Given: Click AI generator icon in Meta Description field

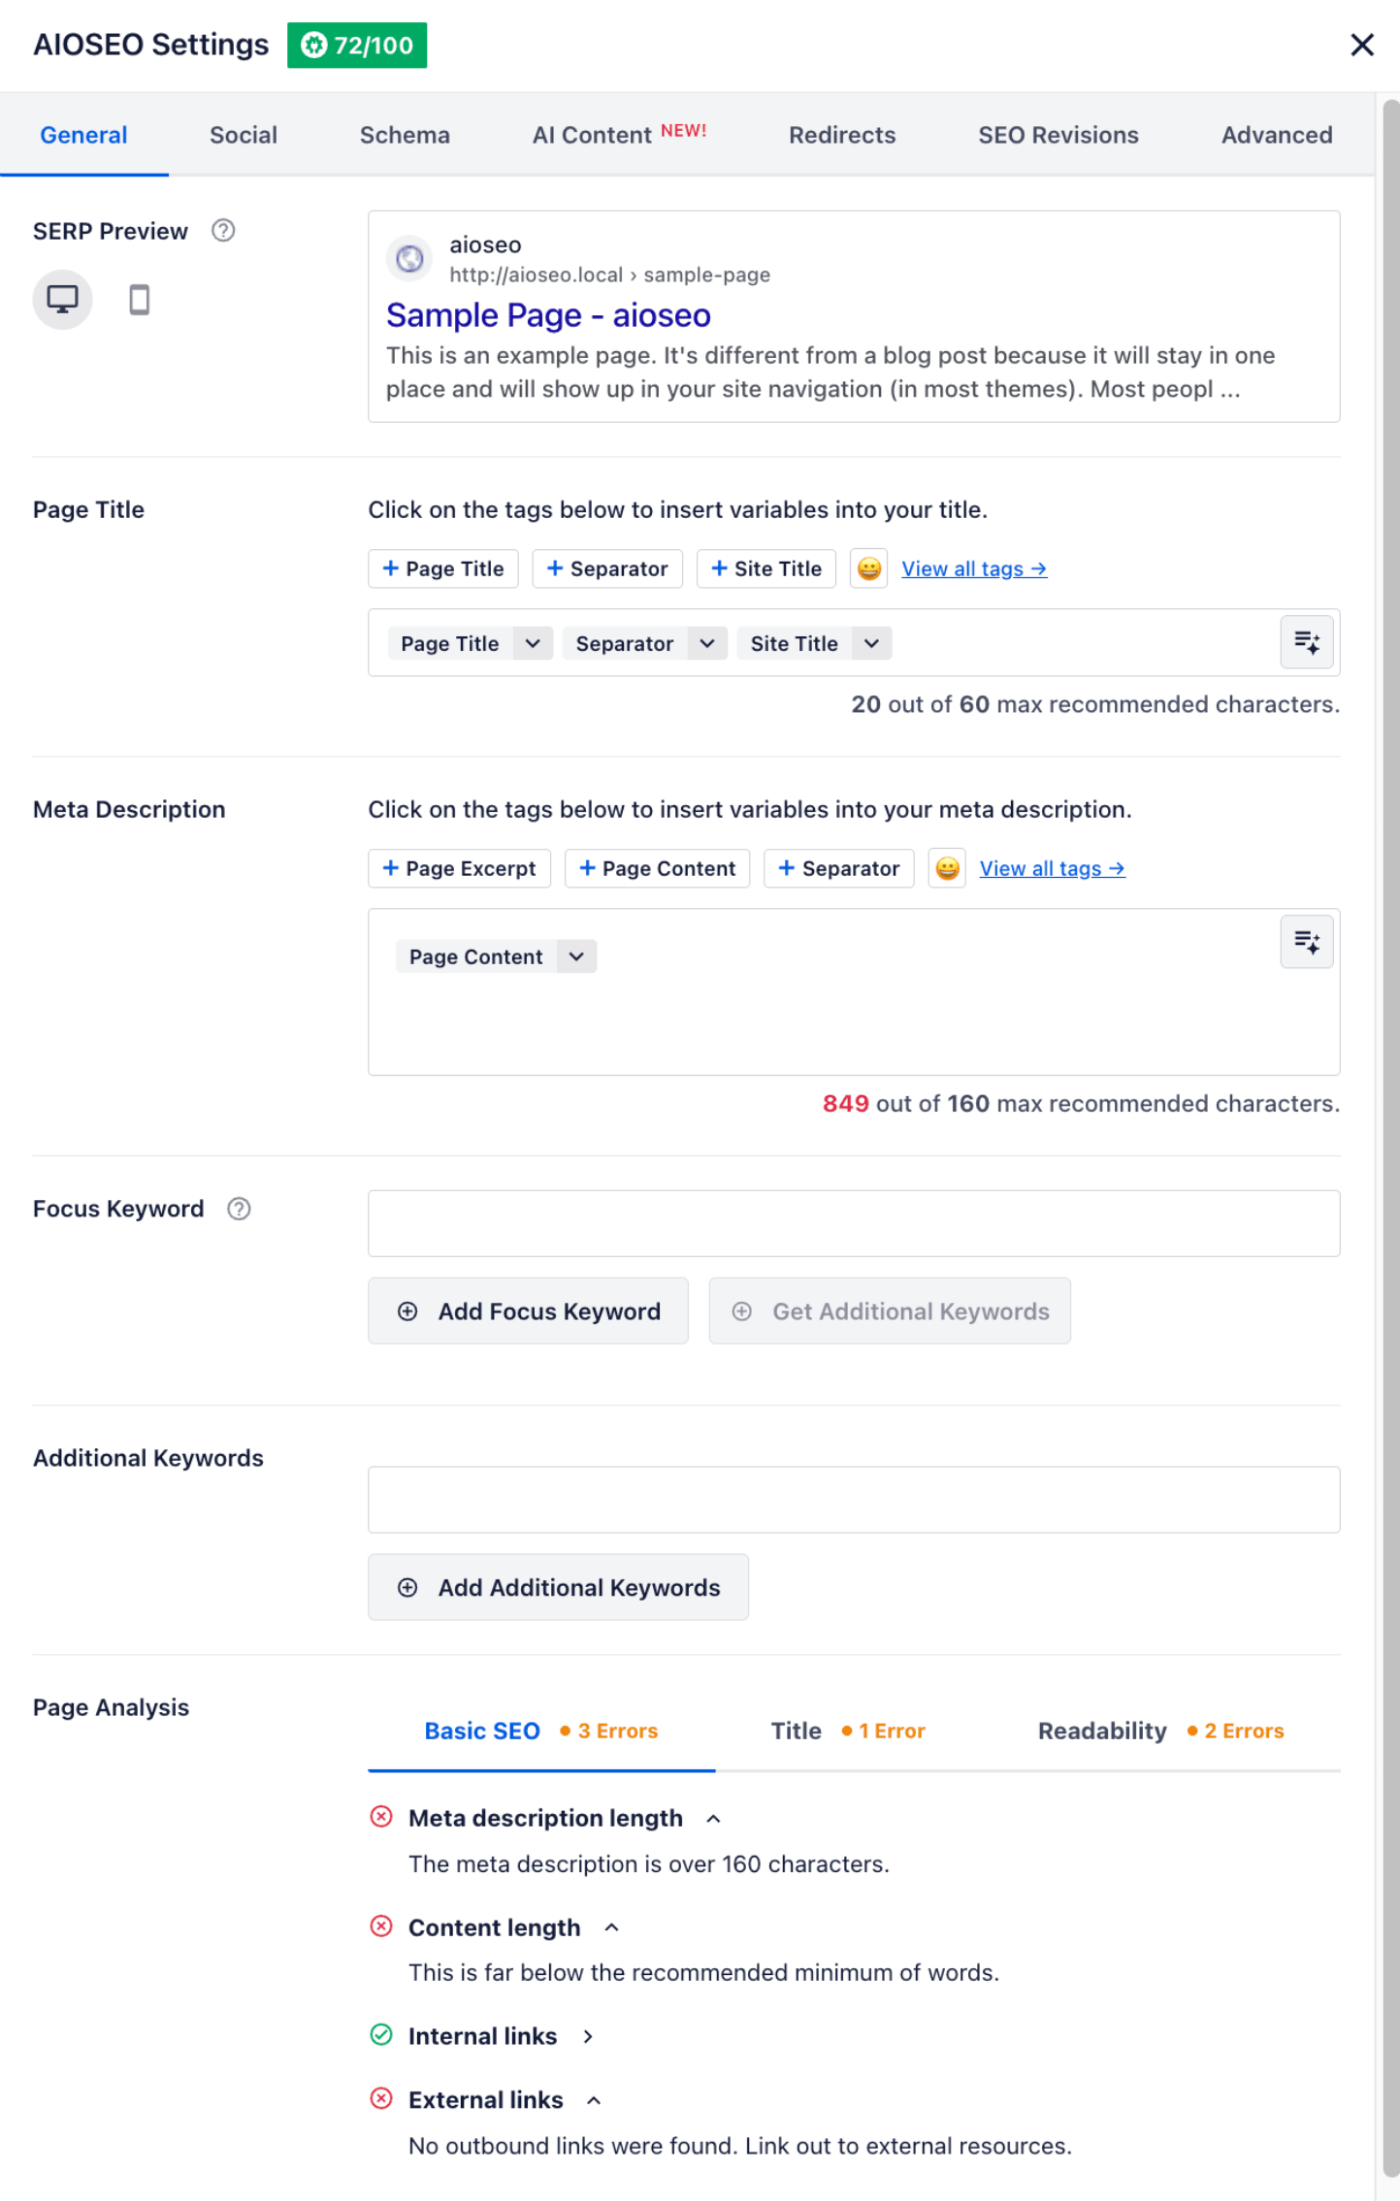Looking at the screenshot, I should (x=1307, y=942).
